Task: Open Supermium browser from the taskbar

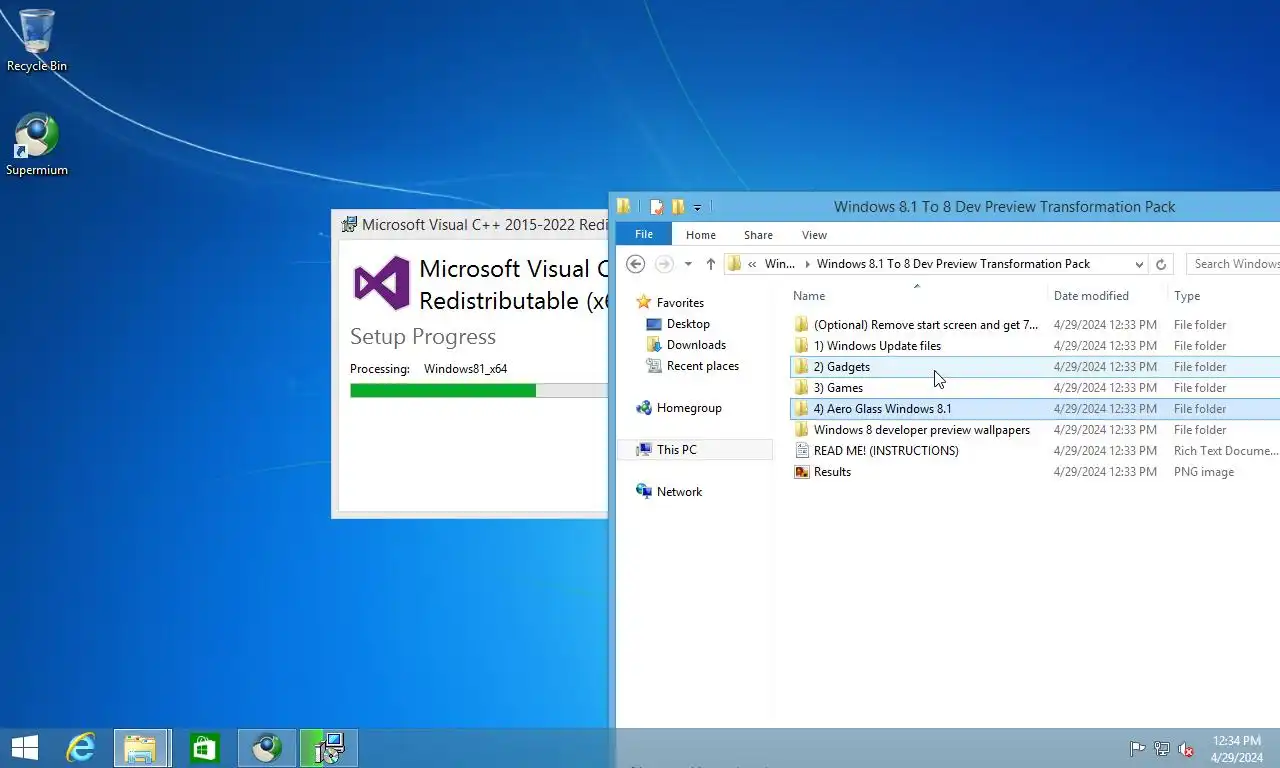Action: point(267,748)
